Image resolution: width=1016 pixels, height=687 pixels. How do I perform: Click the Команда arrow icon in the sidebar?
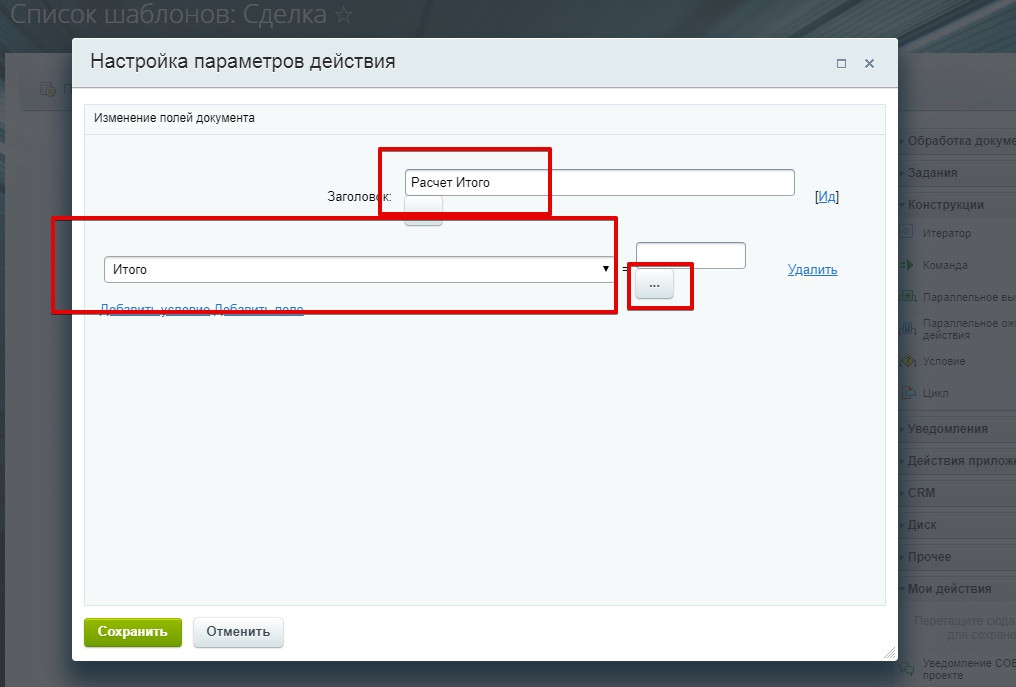906,264
